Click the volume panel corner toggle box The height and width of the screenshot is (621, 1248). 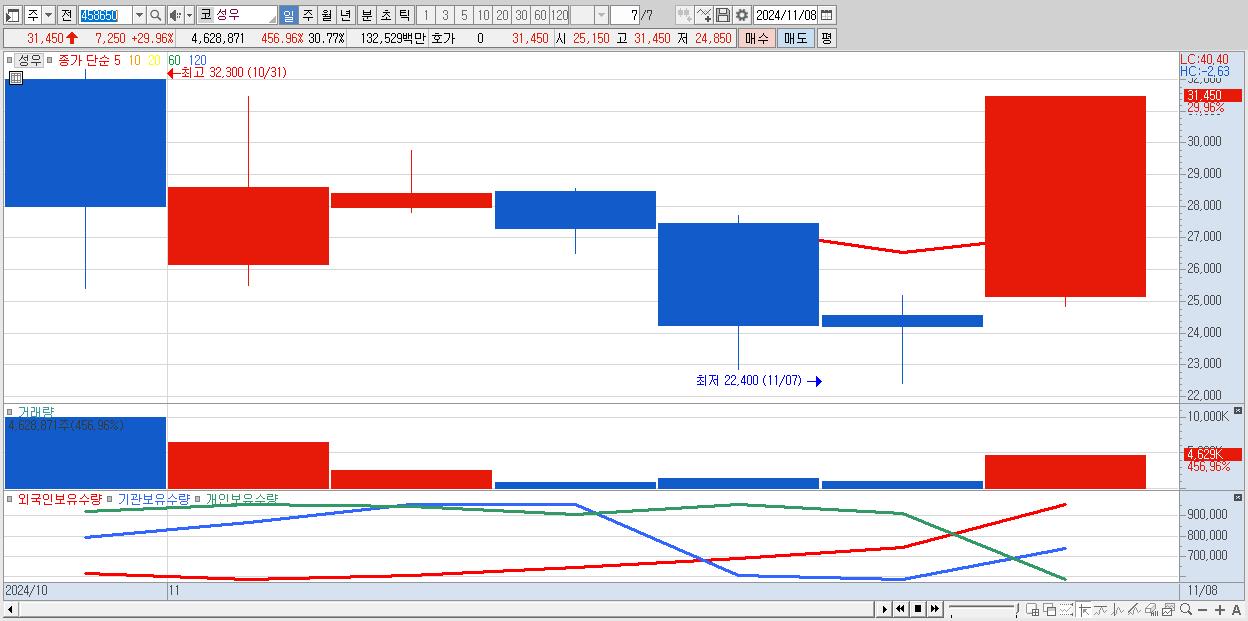(1238, 411)
